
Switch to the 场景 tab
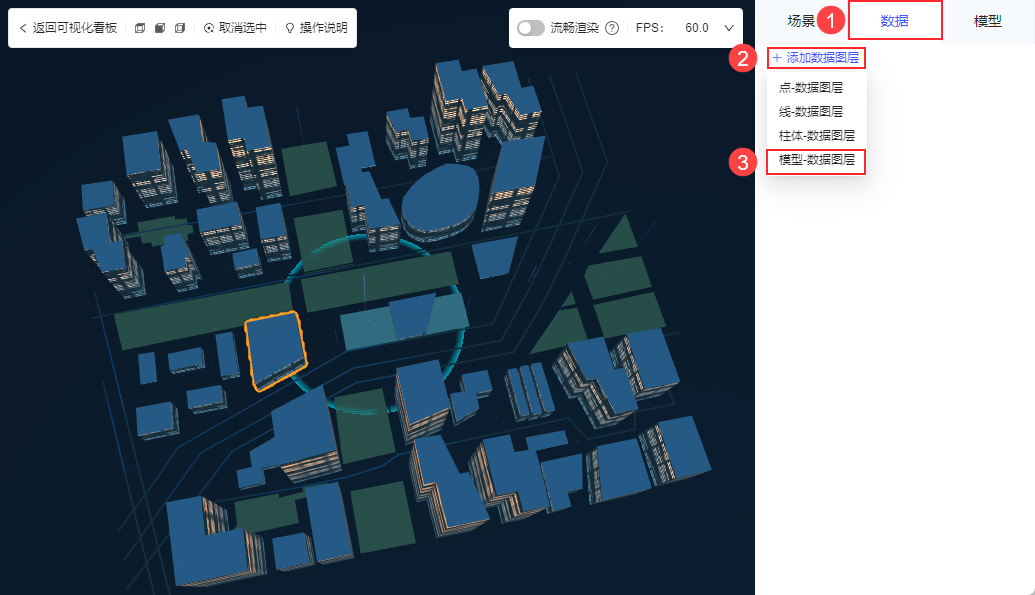click(x=801, y=21)
